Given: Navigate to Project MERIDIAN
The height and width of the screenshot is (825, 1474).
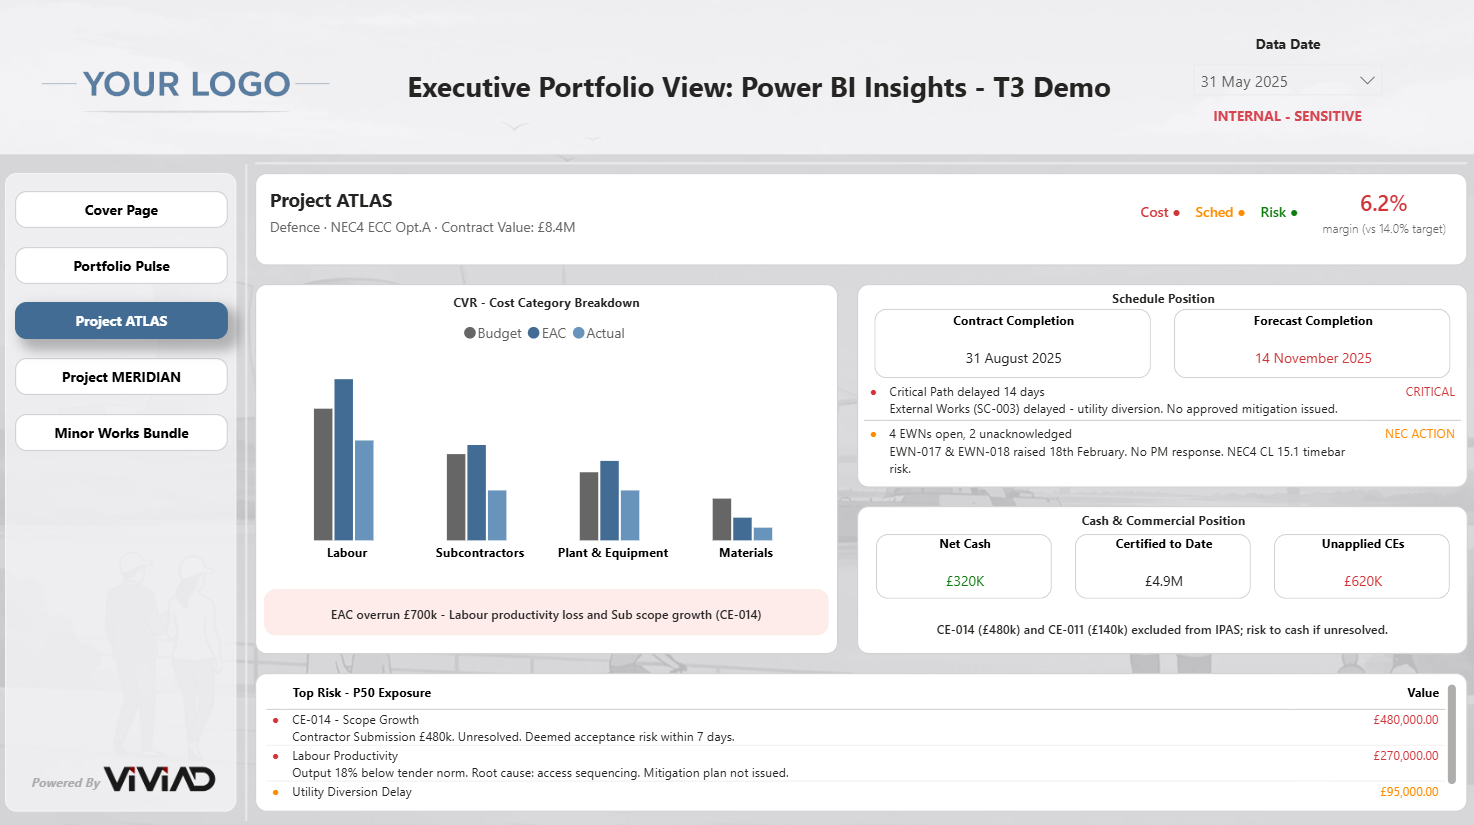Looking at the screenshot, I should [121, 377].
